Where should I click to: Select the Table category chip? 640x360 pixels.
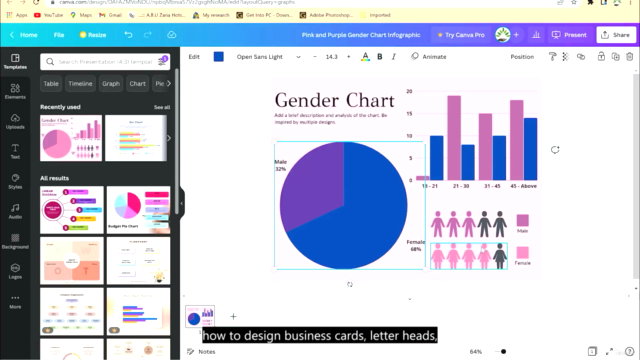(x=51, y=84)
